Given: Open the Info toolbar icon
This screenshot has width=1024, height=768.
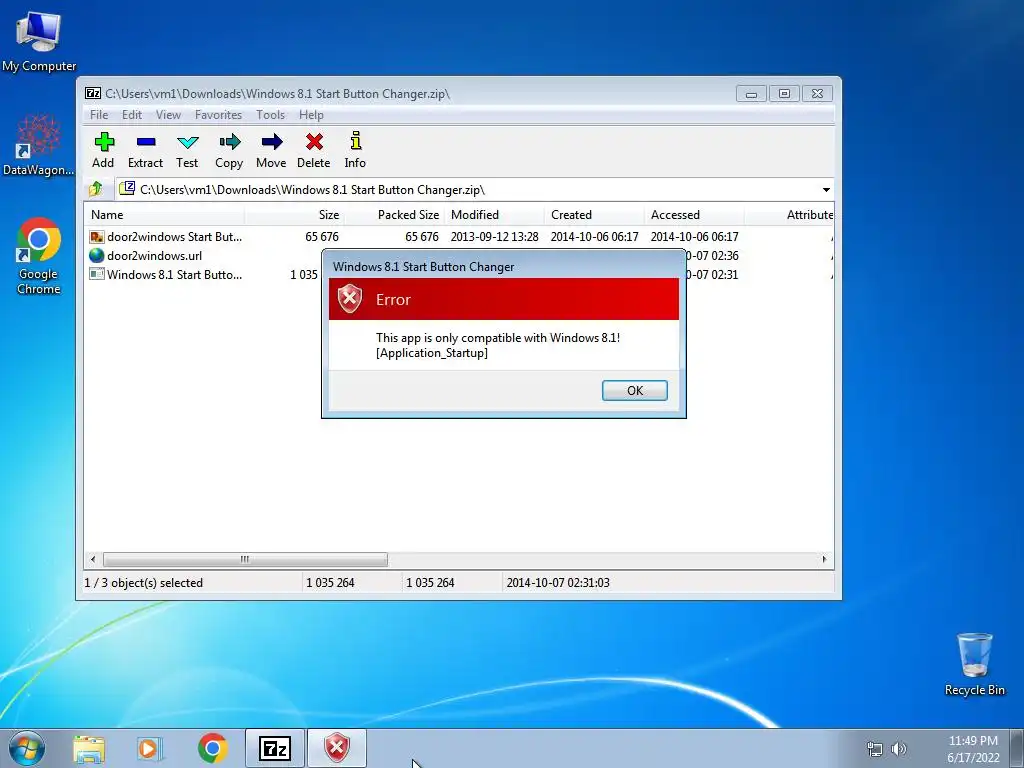Looking at the screenshot, I should 355,150.
